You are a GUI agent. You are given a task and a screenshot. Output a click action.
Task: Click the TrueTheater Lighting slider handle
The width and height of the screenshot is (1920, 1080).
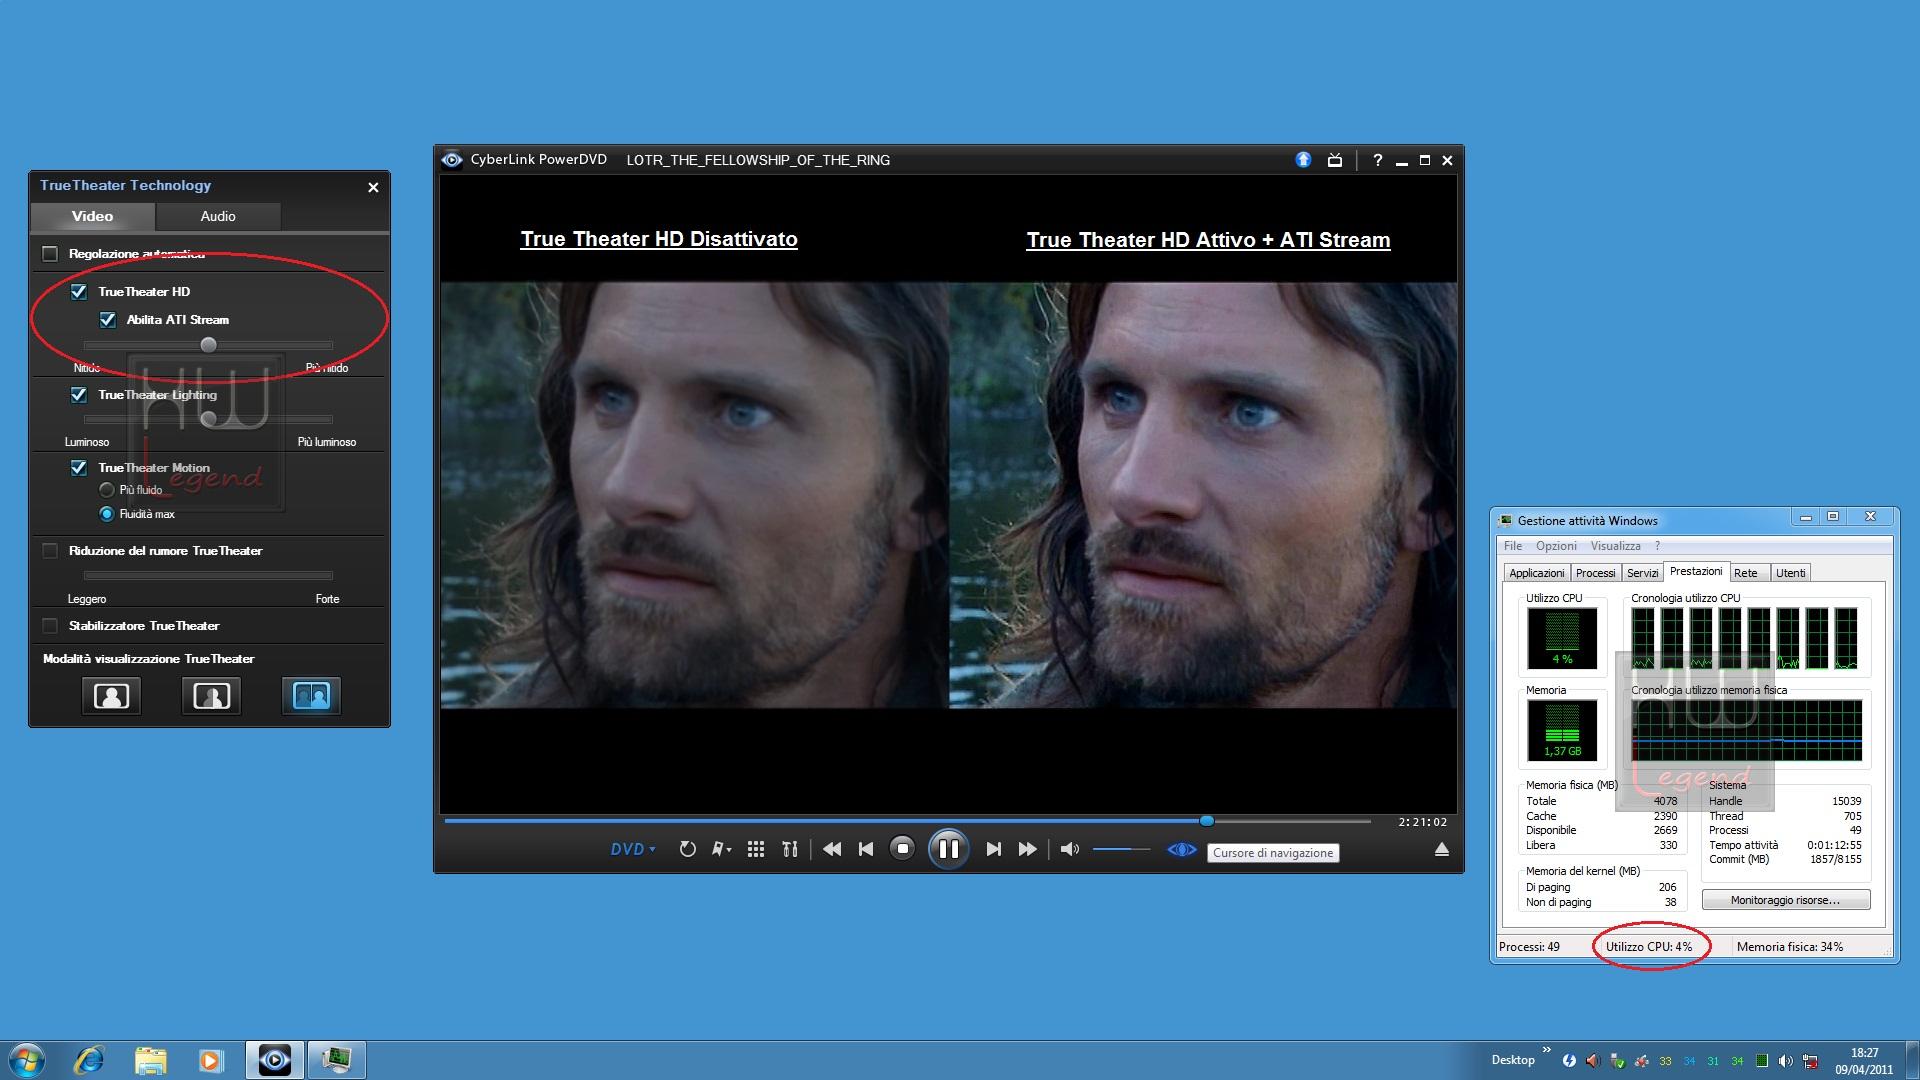click(x=208, y=419)
